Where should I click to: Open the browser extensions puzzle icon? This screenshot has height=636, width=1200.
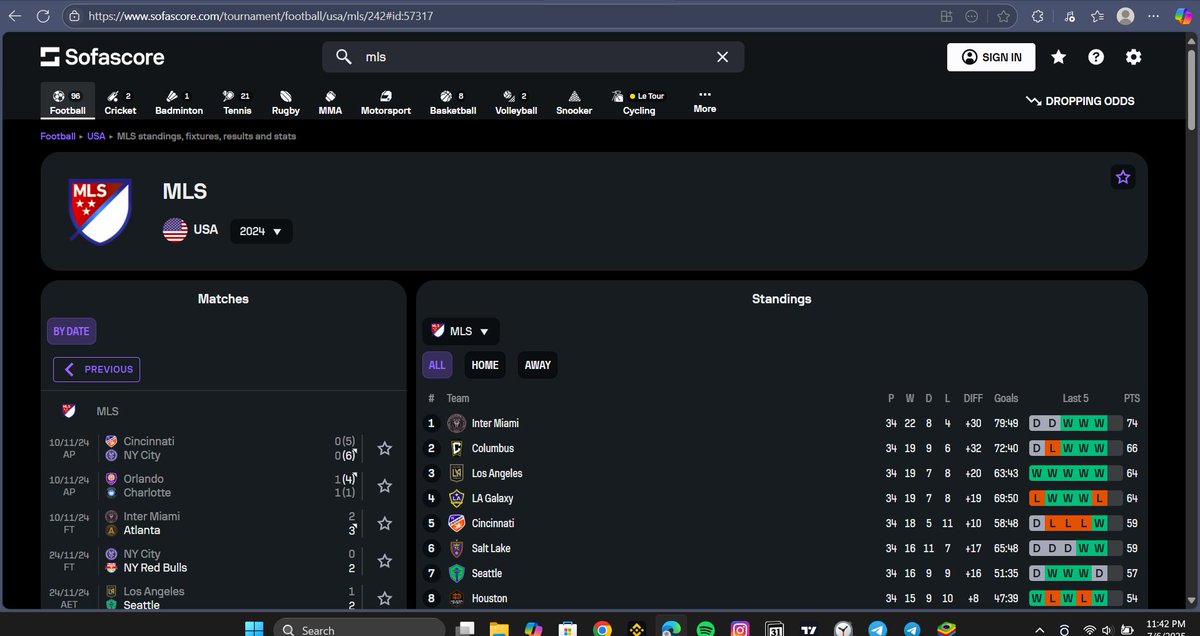pyautogui.click(x=1037, y=17)
